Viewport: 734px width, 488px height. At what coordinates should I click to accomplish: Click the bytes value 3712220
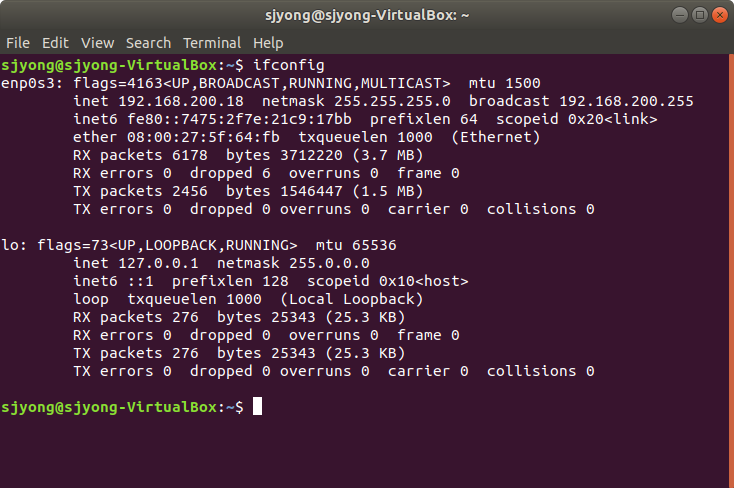311,155
